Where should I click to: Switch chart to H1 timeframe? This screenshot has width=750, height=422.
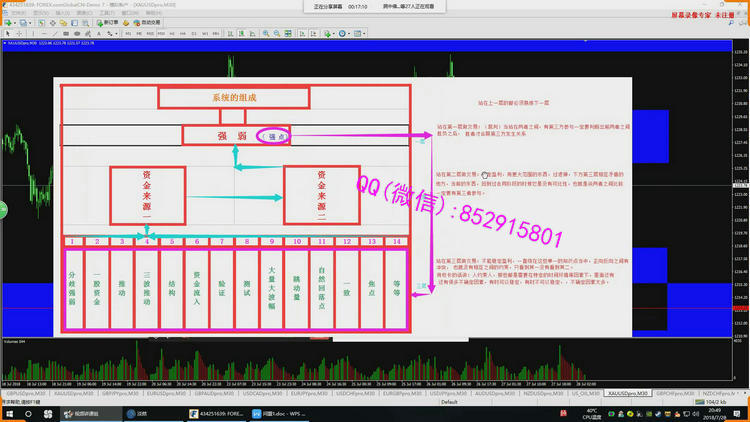pyautogui.click(x=172, y=33)
